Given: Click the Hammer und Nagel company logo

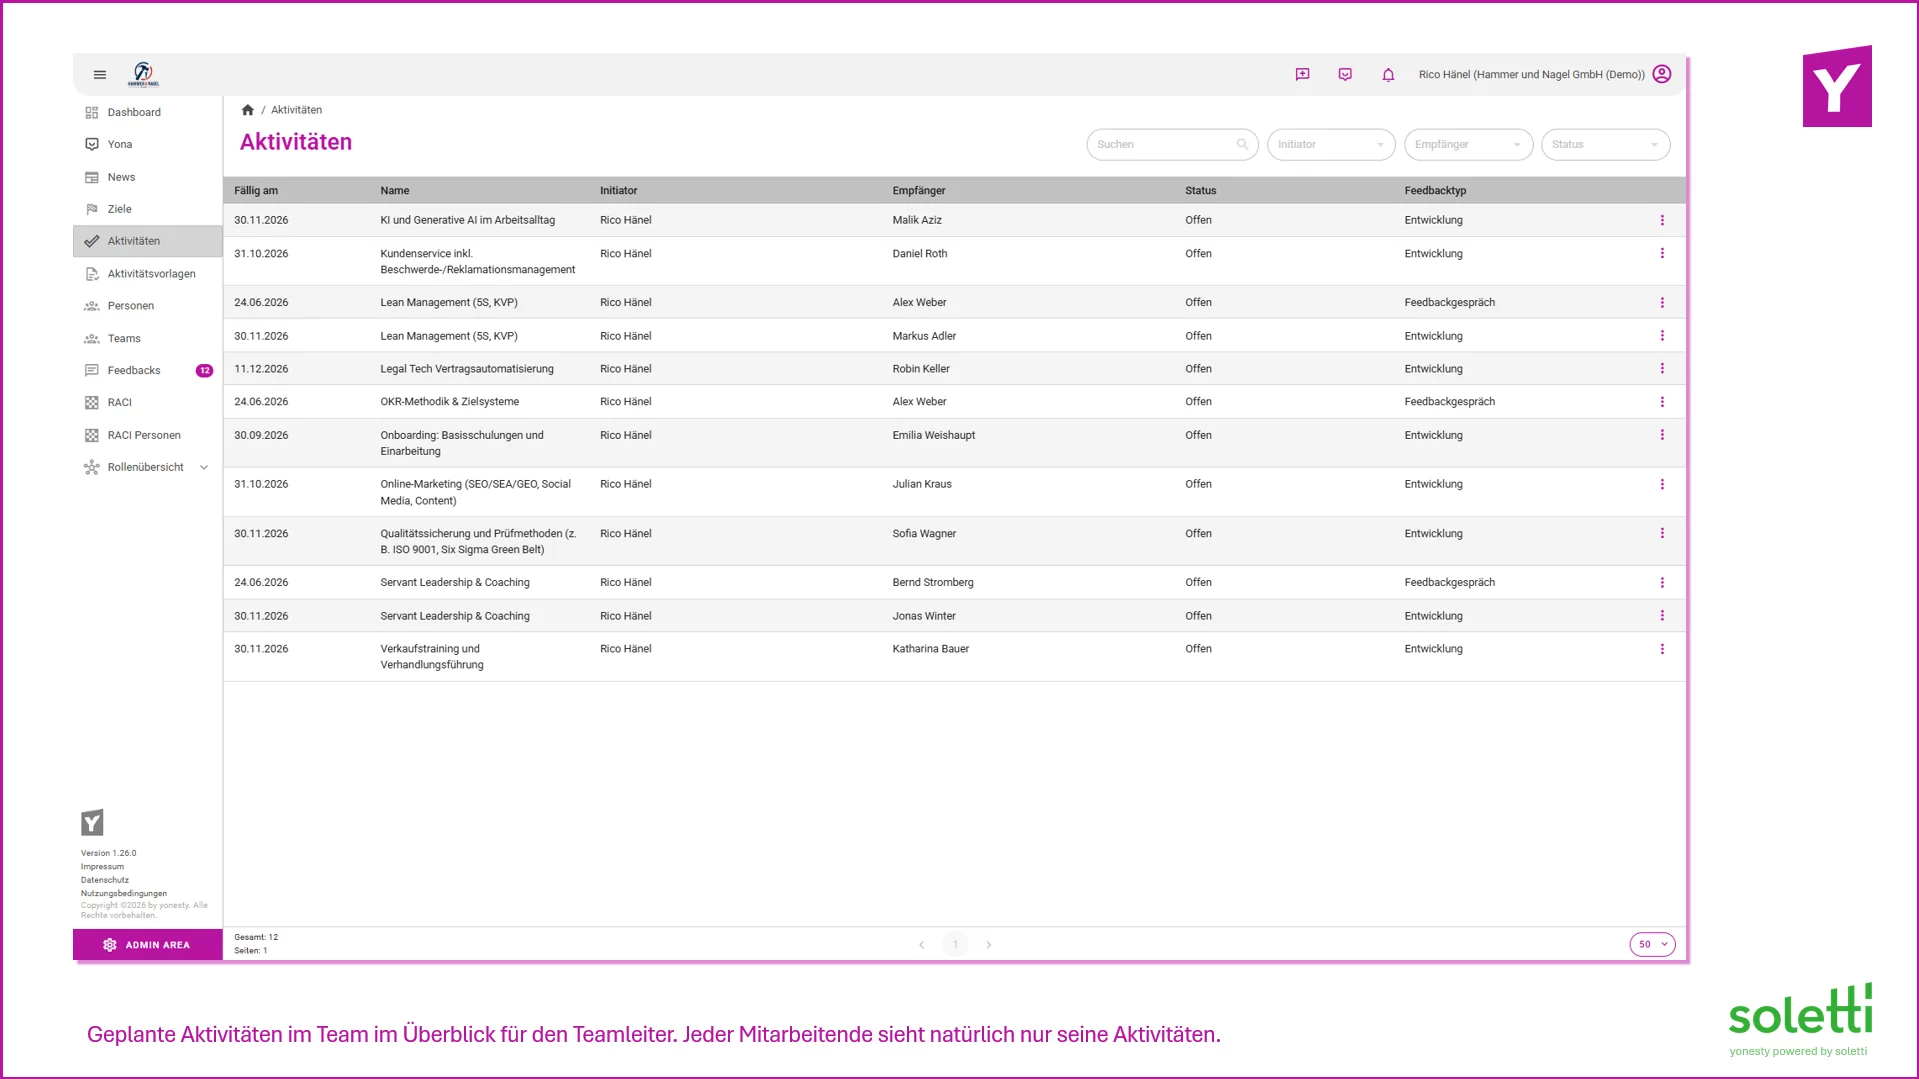Looking at the screenshot, I should coord(143,74).
